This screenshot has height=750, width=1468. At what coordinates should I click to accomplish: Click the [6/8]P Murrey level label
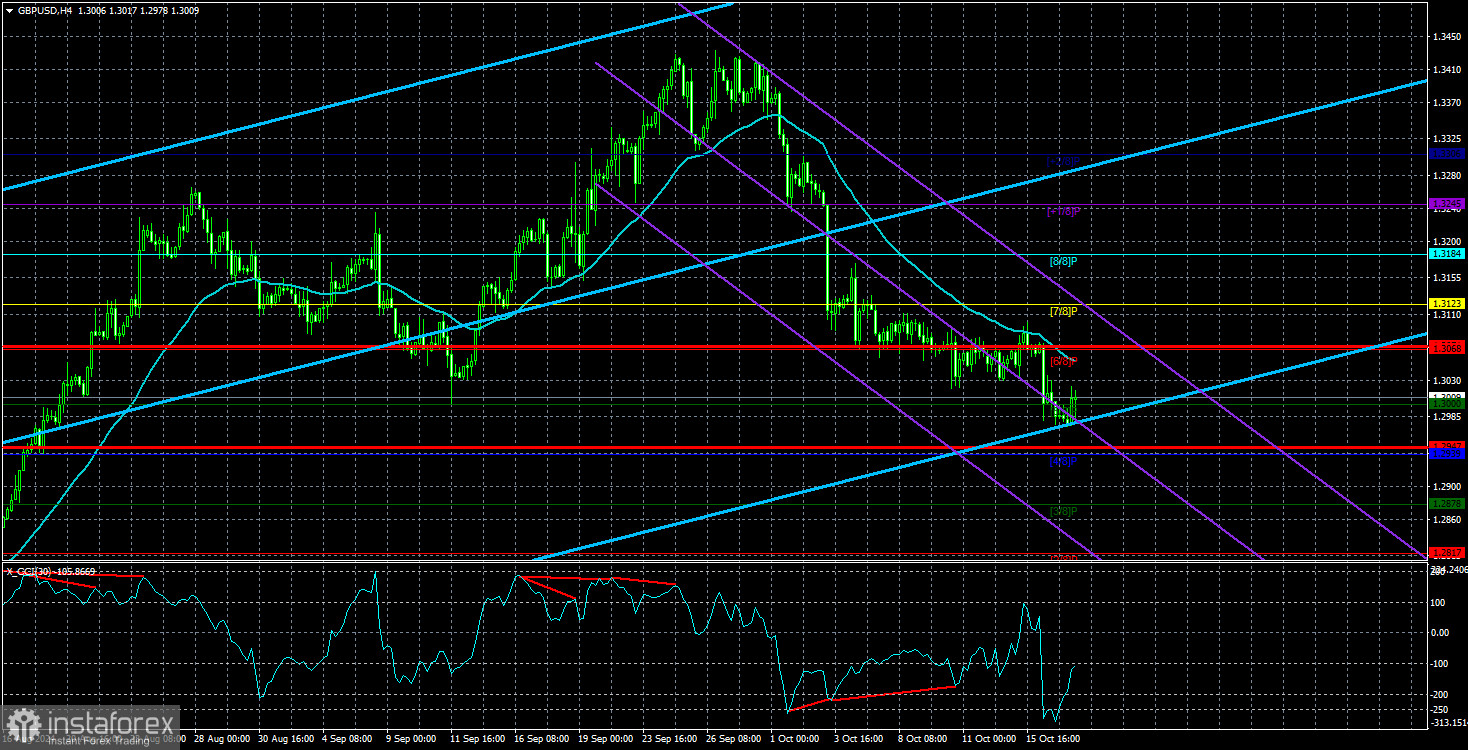1063,361
